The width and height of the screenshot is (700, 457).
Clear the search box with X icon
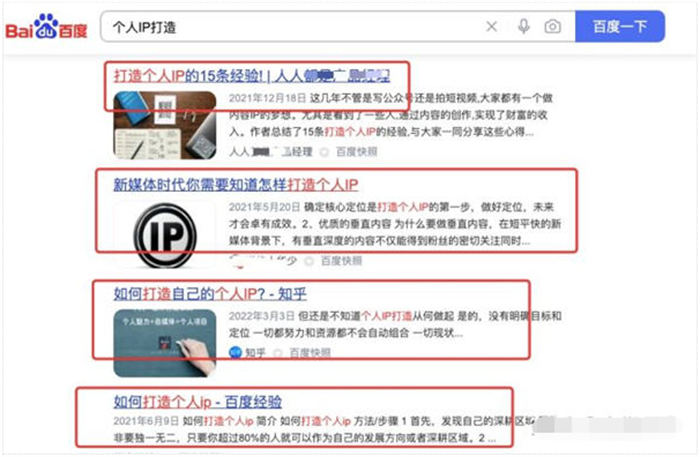(492, 27)
